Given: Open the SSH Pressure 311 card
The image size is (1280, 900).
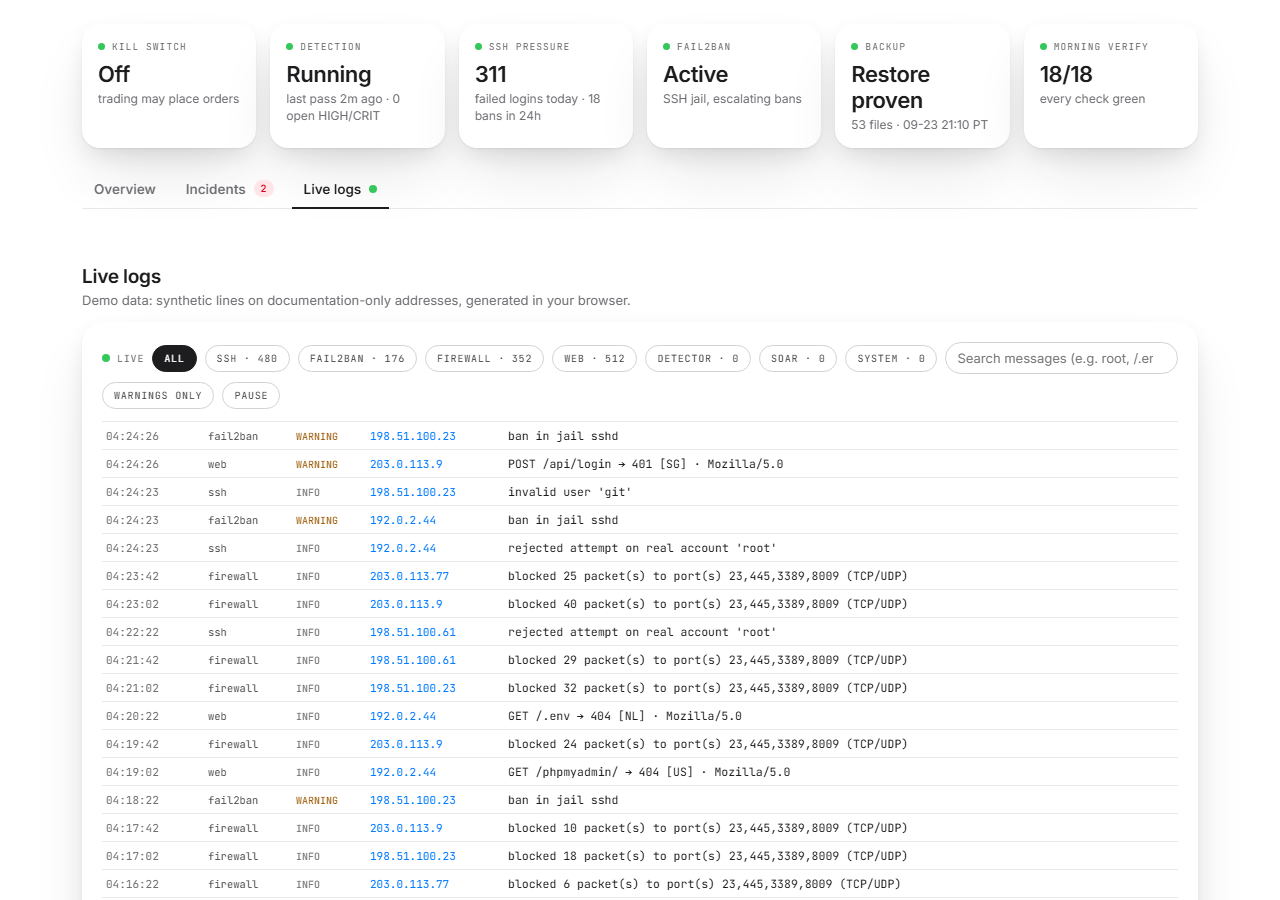Looking at the screenshot, I should [546, 86].
